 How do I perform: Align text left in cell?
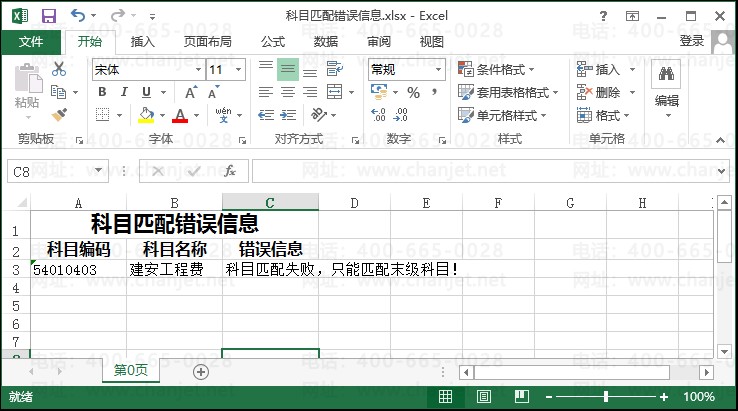[x=265, y=92]
